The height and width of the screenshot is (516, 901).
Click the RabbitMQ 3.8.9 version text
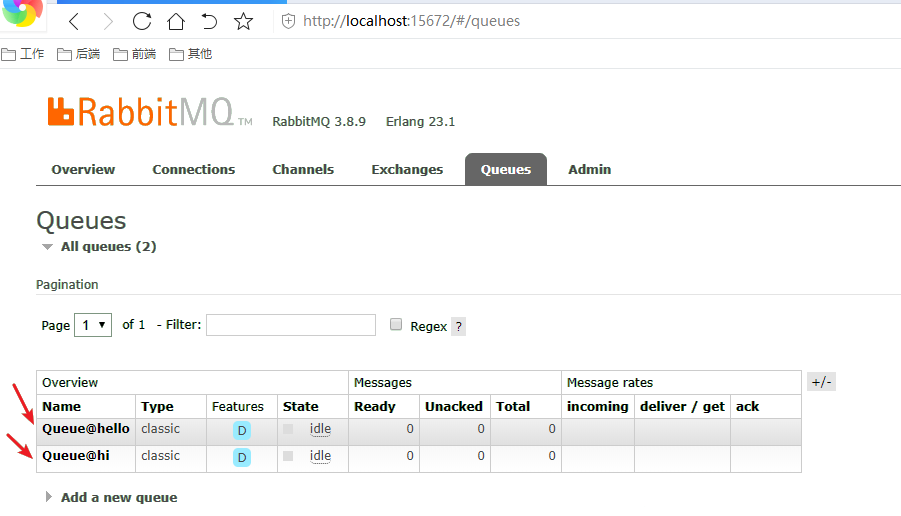click(x=319, y=122)
